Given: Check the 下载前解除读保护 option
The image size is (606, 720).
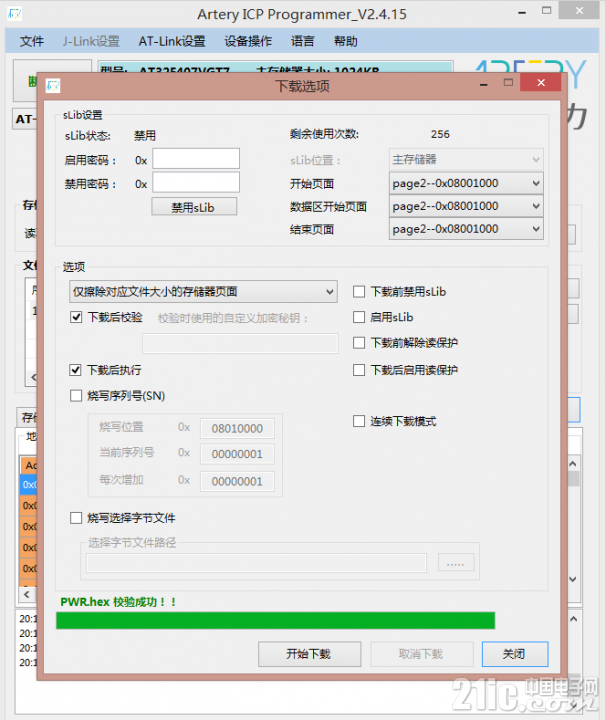Looking at the screenshot, I should 359,343.
